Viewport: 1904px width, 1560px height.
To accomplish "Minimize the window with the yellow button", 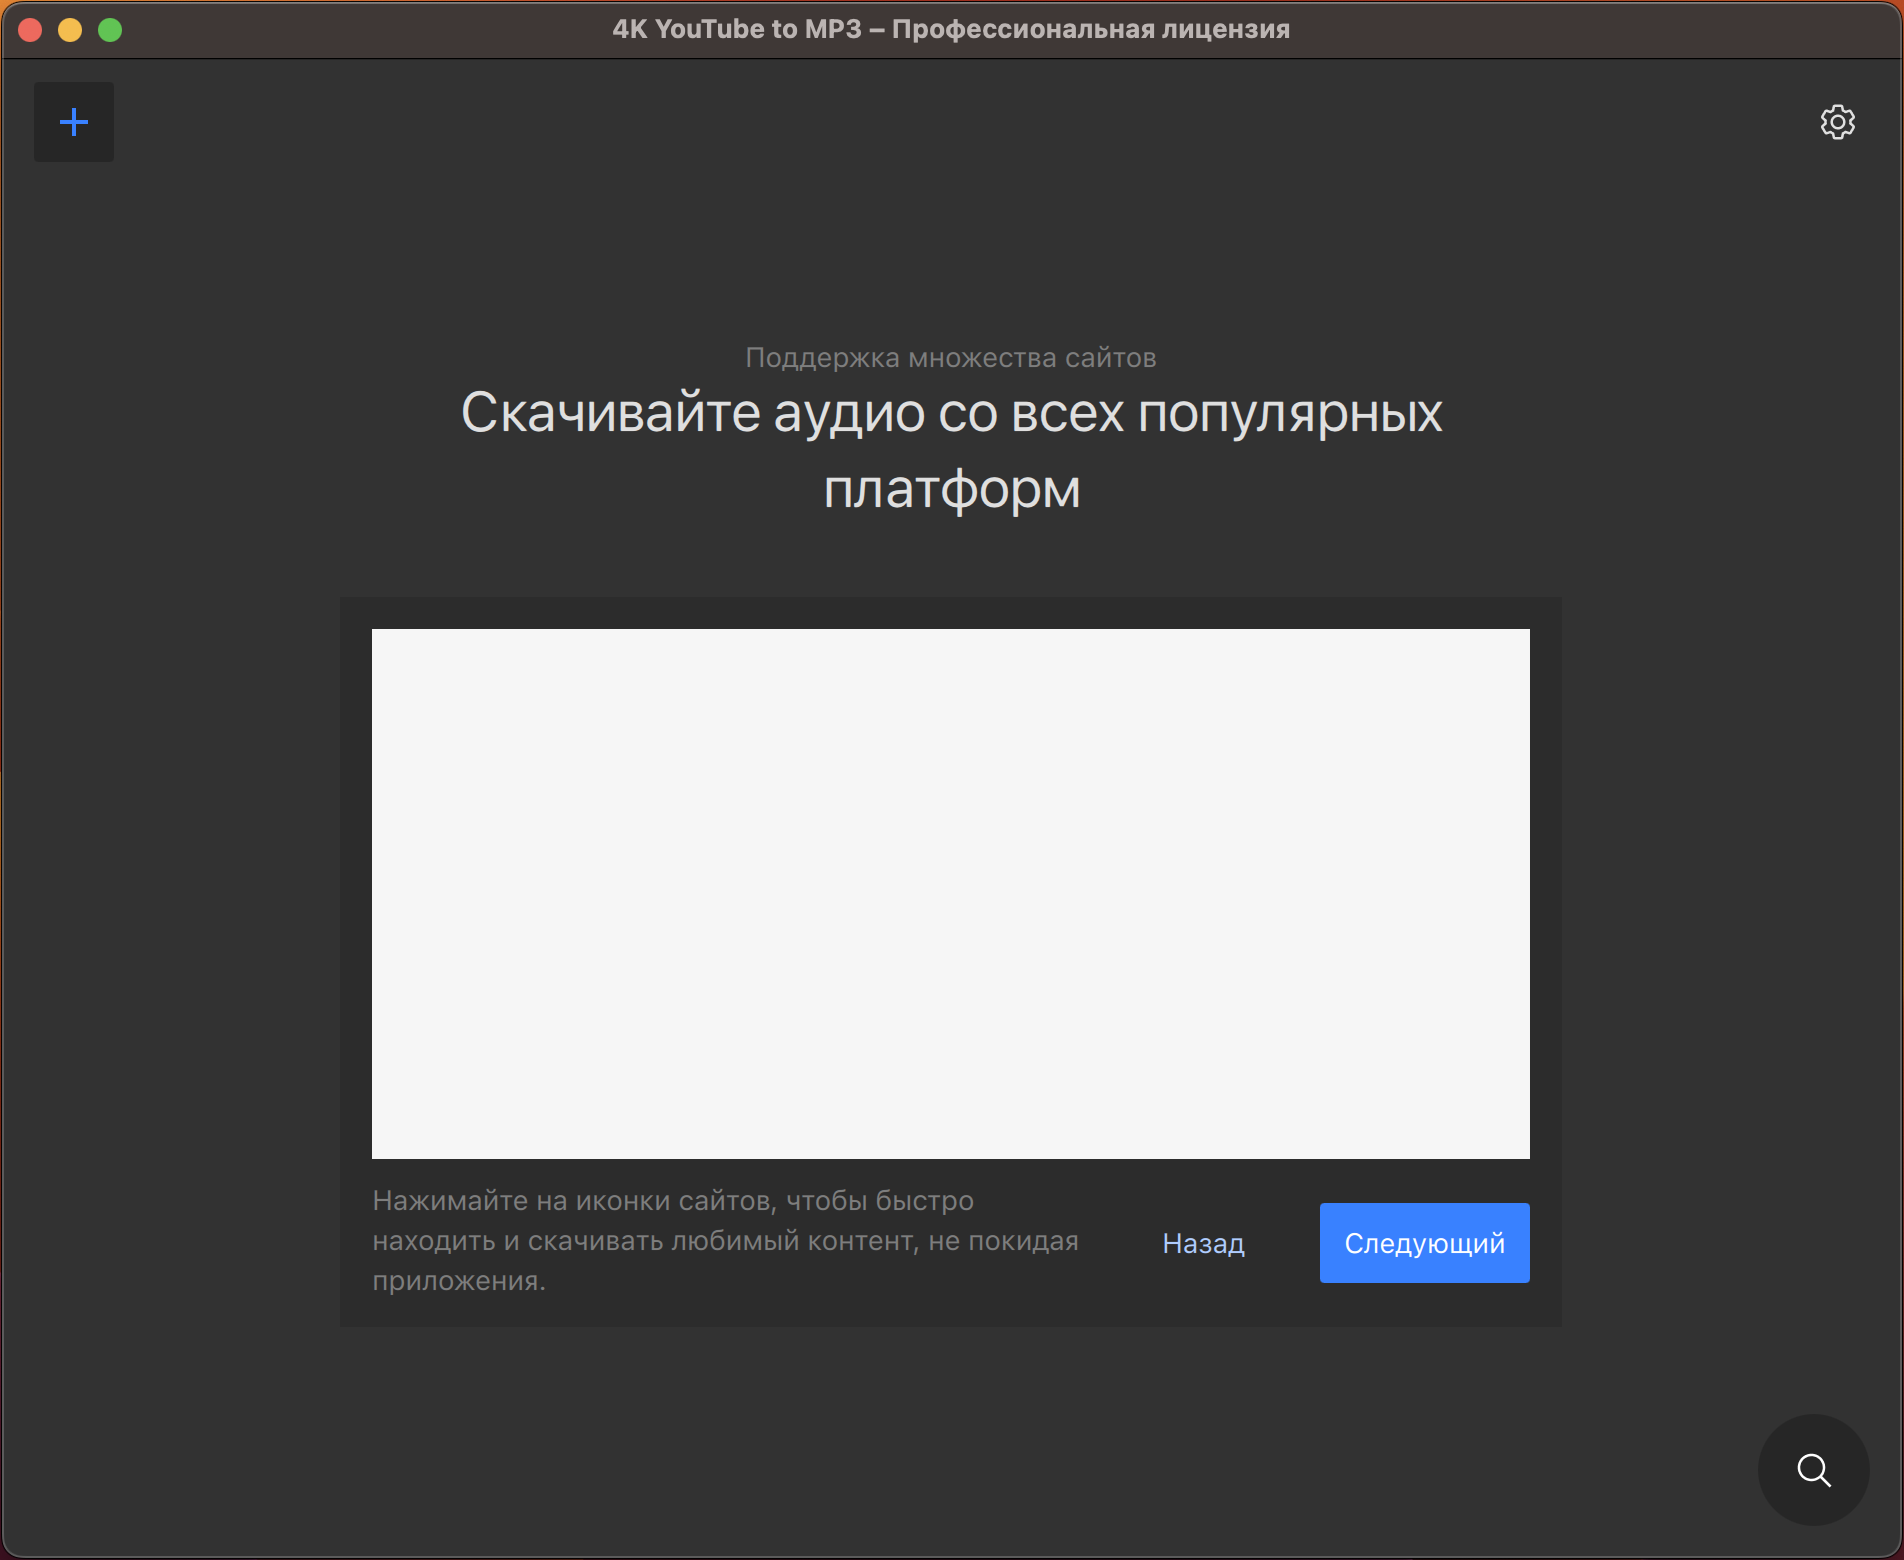I will [x=70, y=30].
